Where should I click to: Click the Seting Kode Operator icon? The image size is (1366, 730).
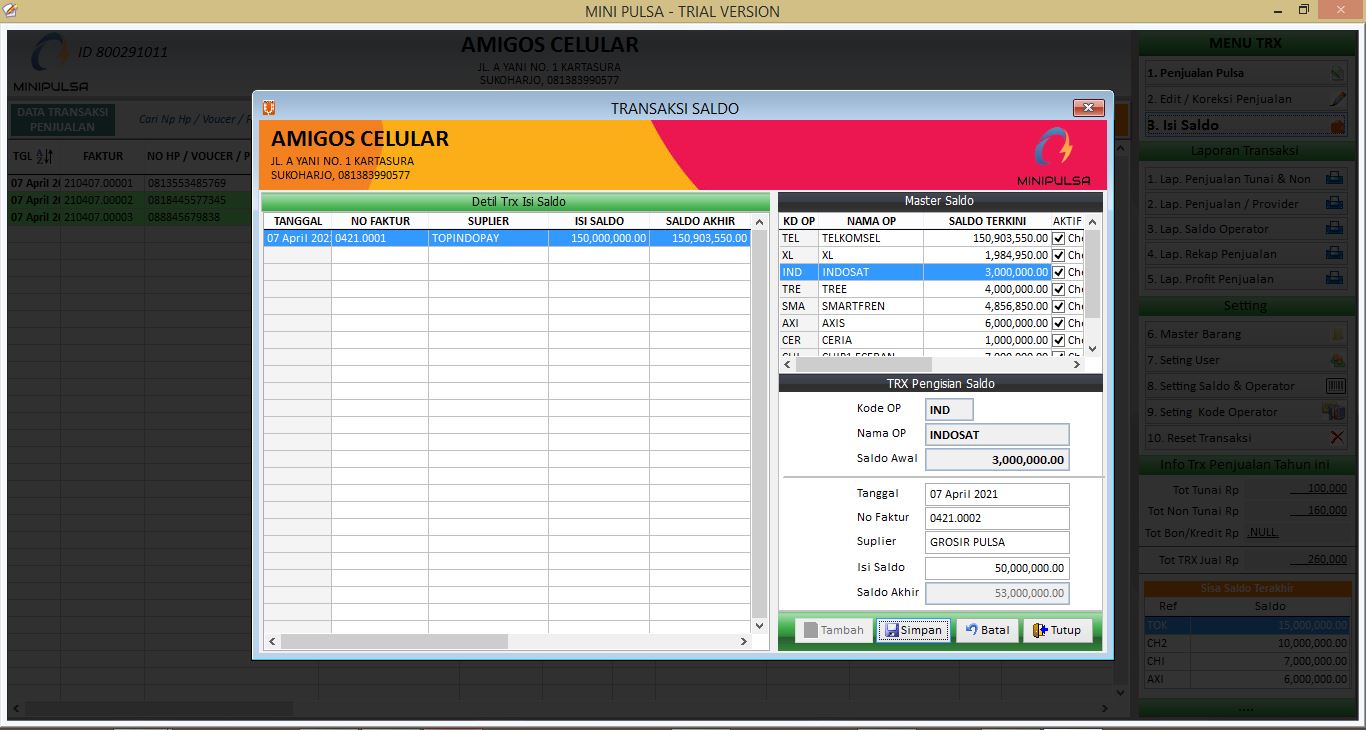[1334, 411]
